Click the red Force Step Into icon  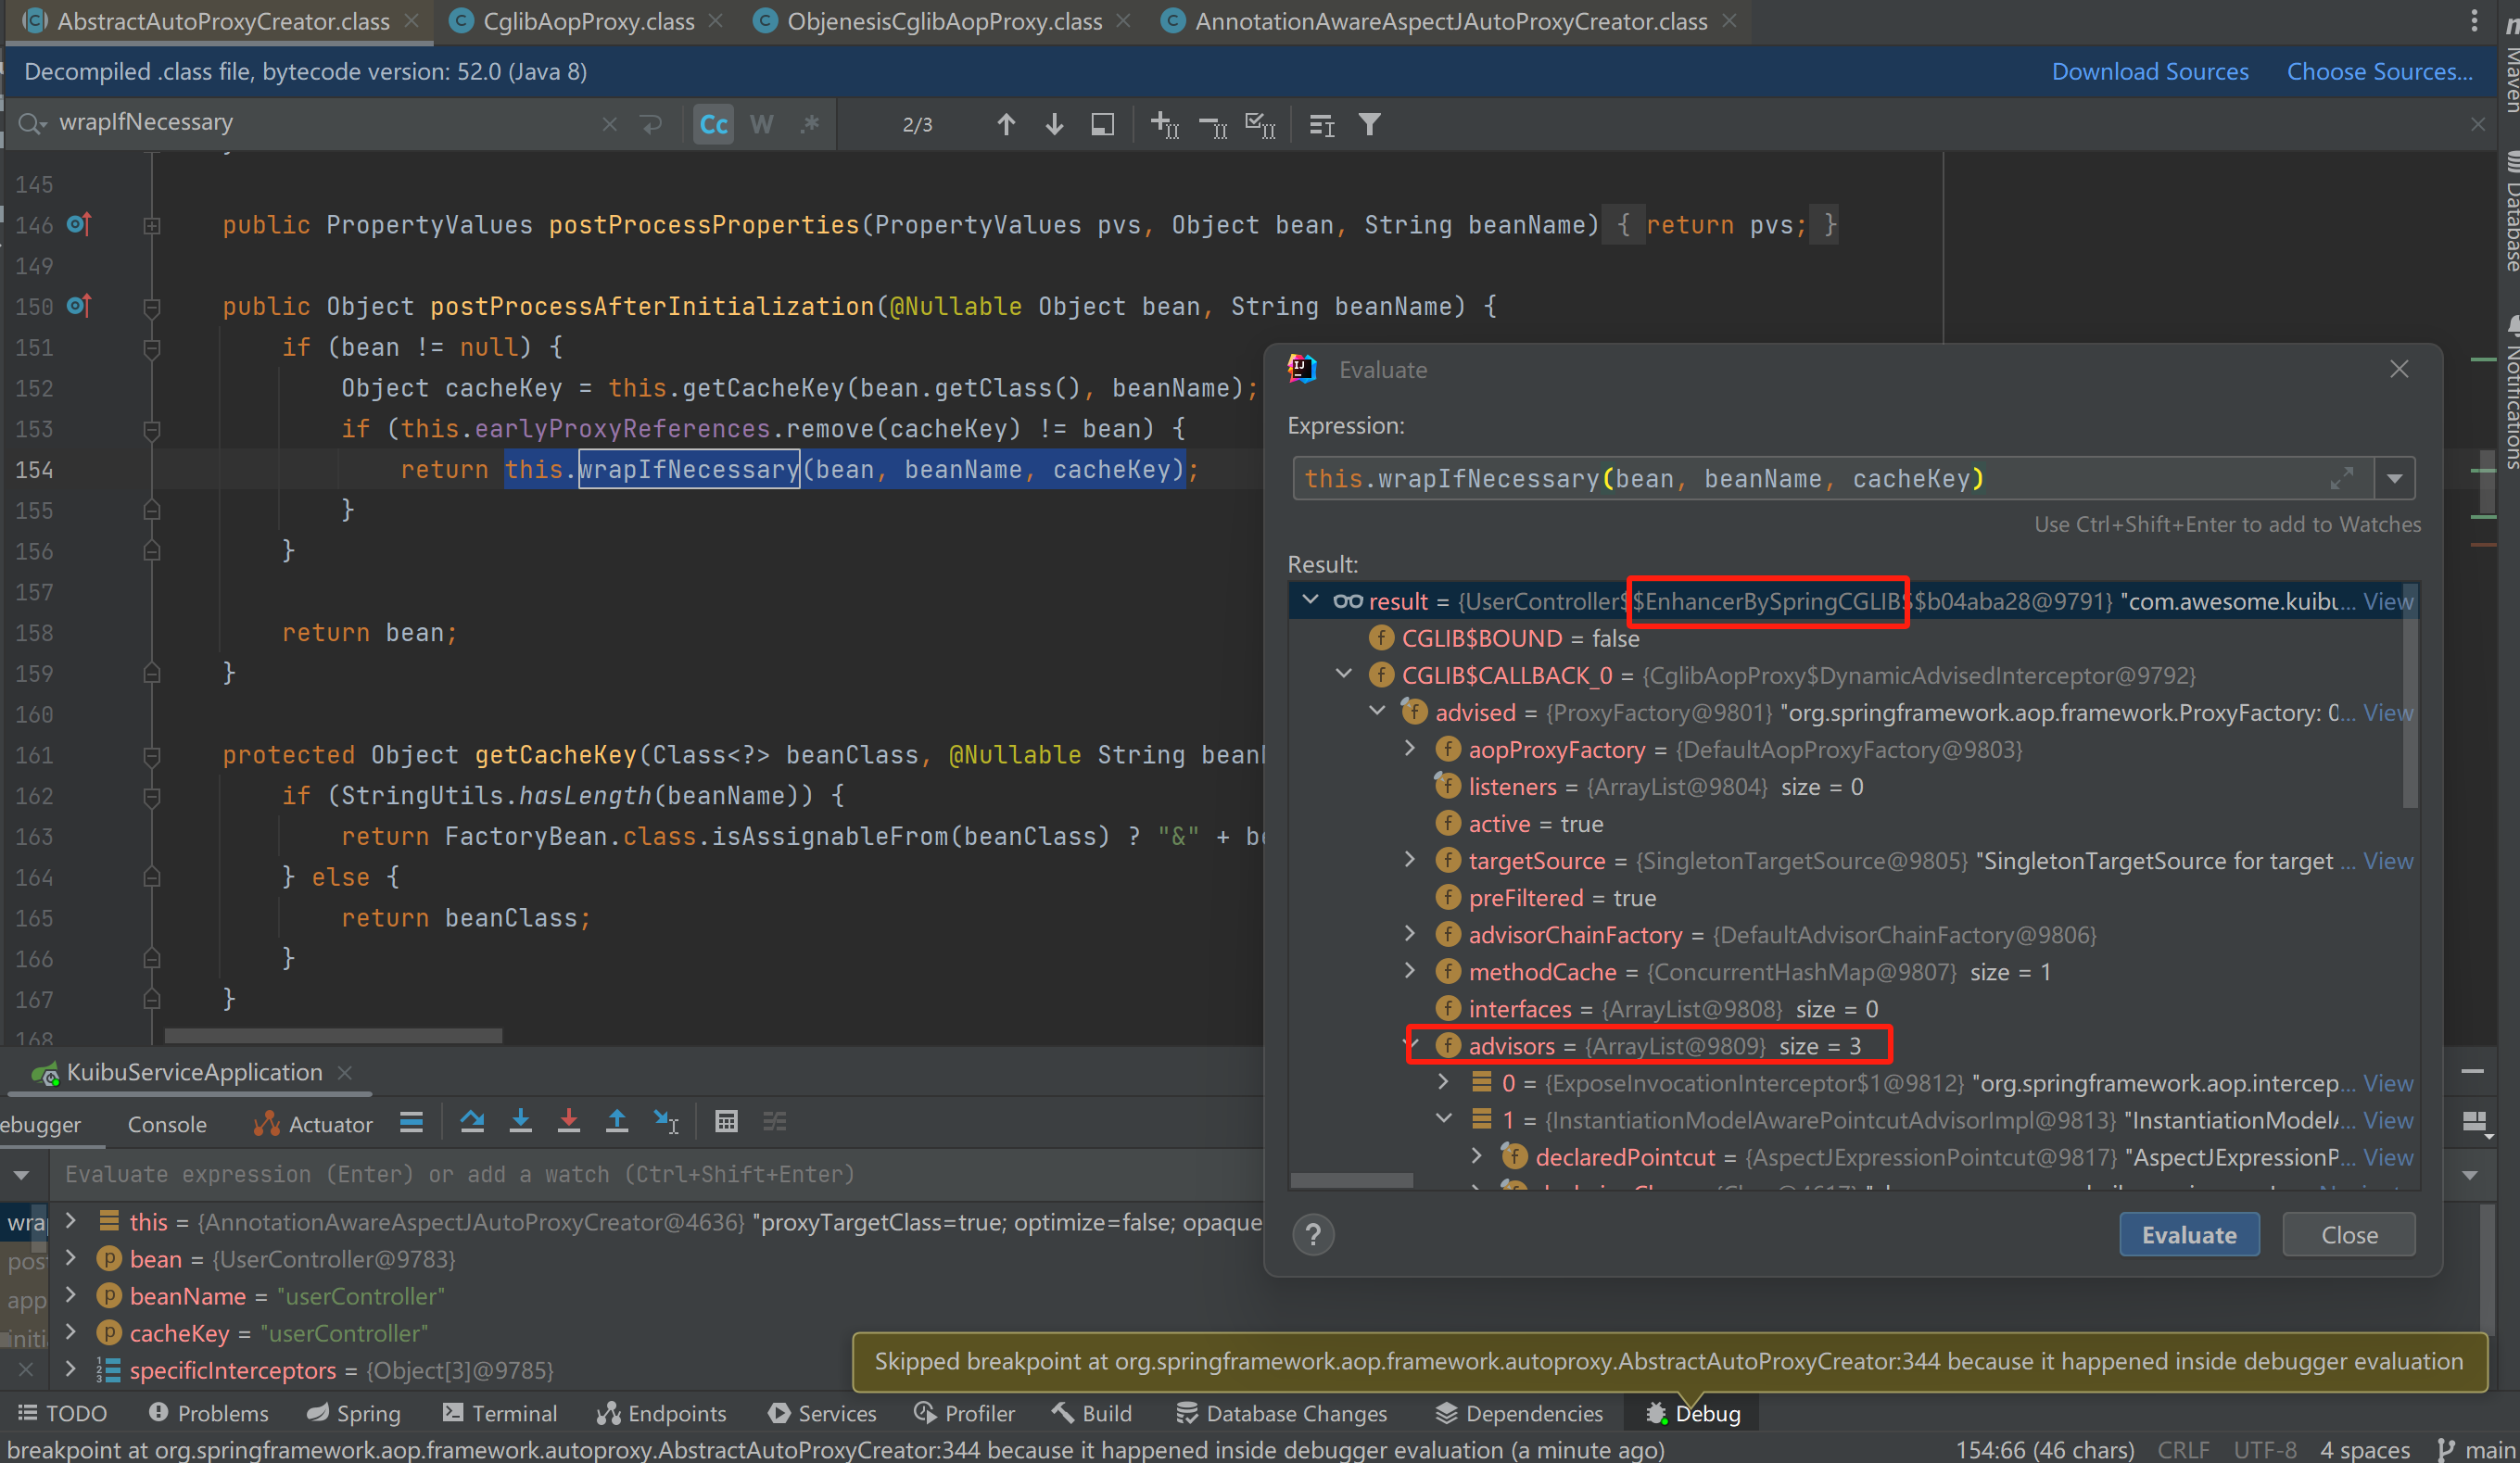point(568,1122)
